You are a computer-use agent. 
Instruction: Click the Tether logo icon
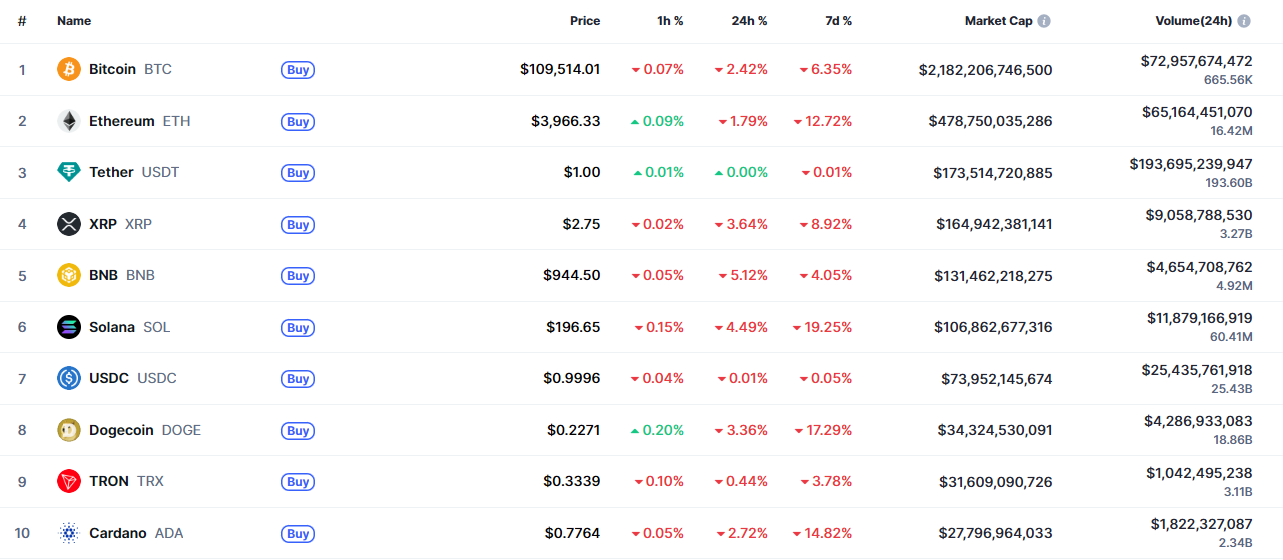69,172
